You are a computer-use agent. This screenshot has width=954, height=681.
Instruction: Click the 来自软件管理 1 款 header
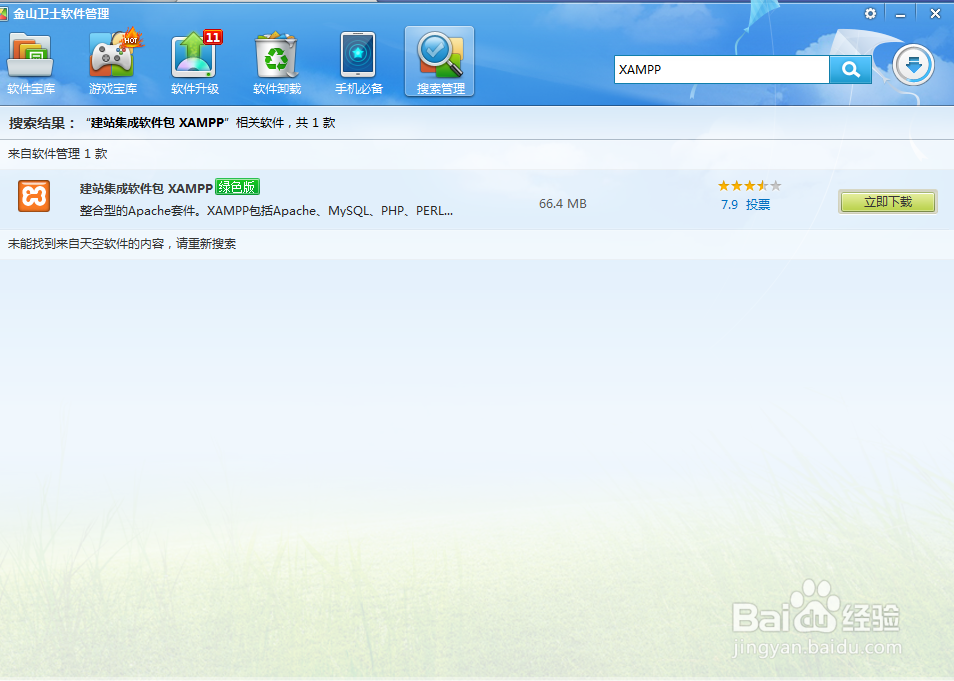[x=58, y=154]
